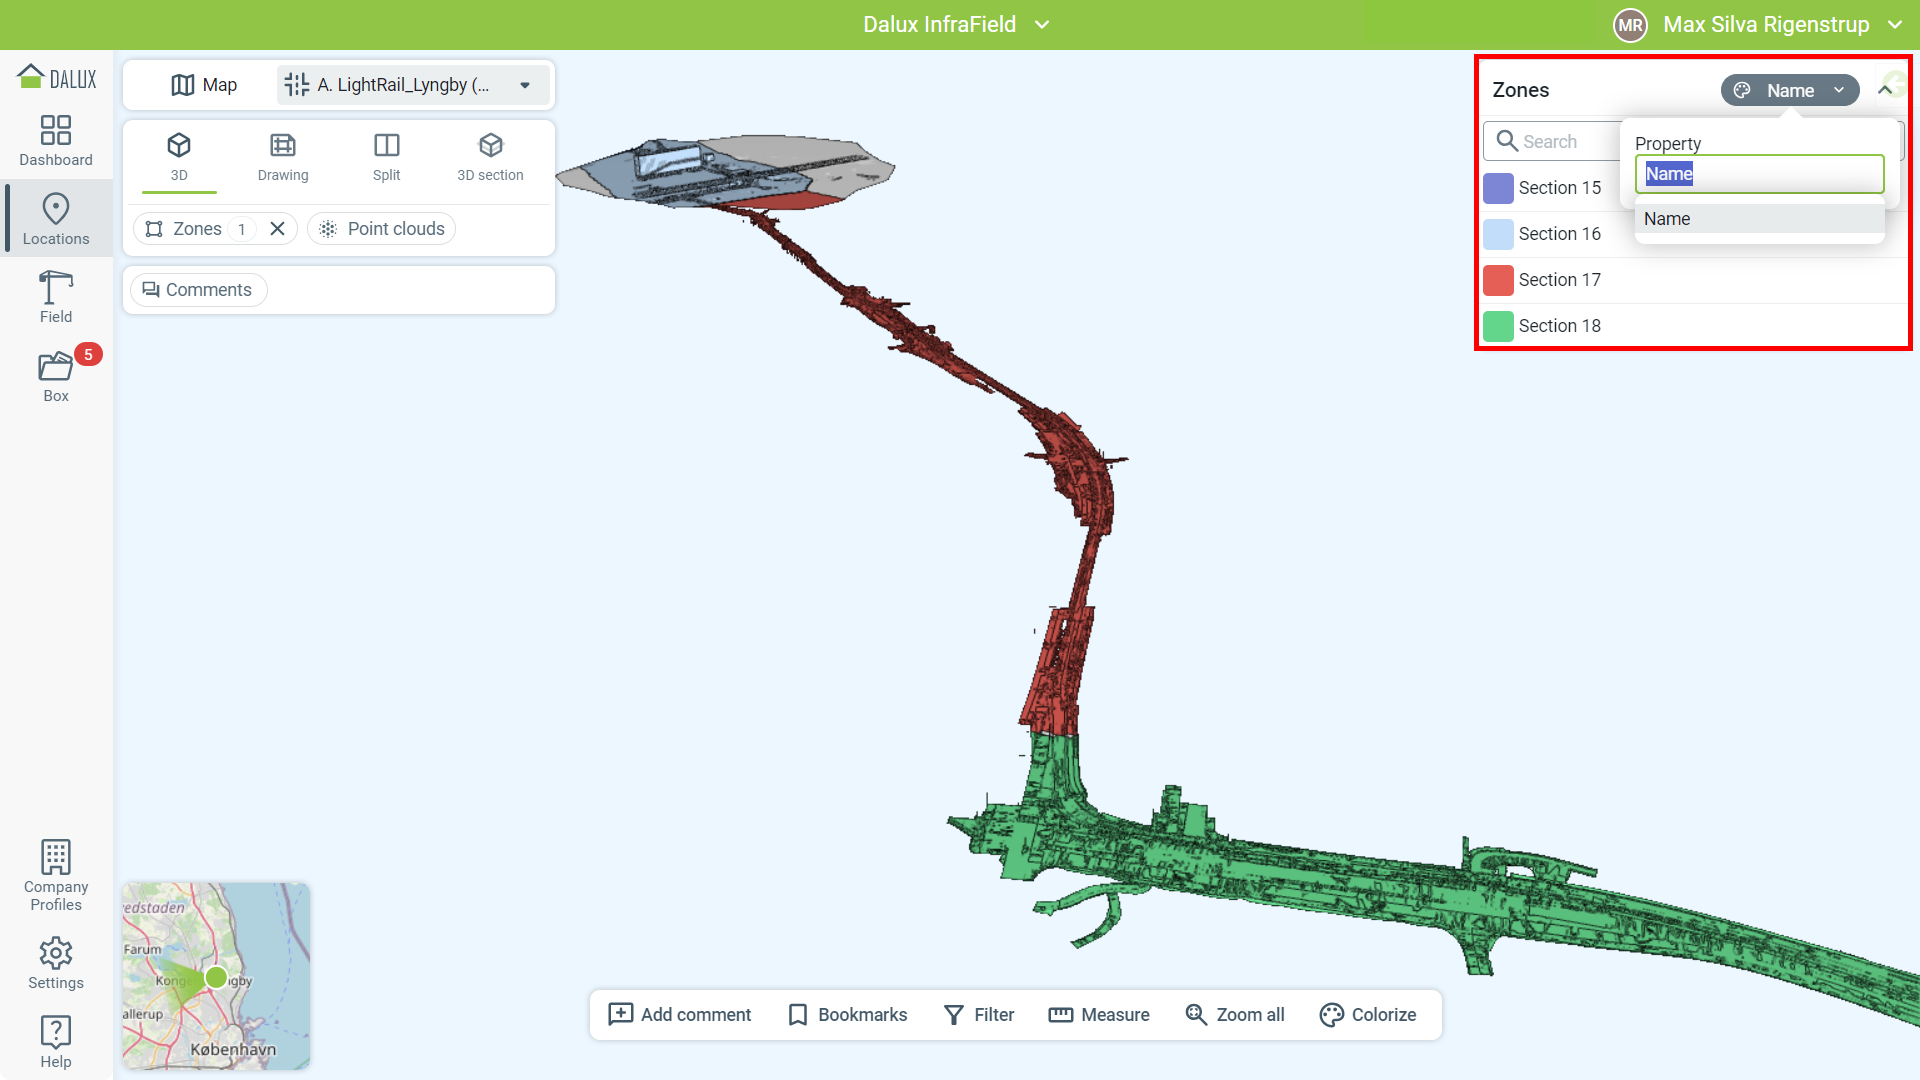
Task: Click Add comment in bottom toolbar
Action: click(679, 1015)
